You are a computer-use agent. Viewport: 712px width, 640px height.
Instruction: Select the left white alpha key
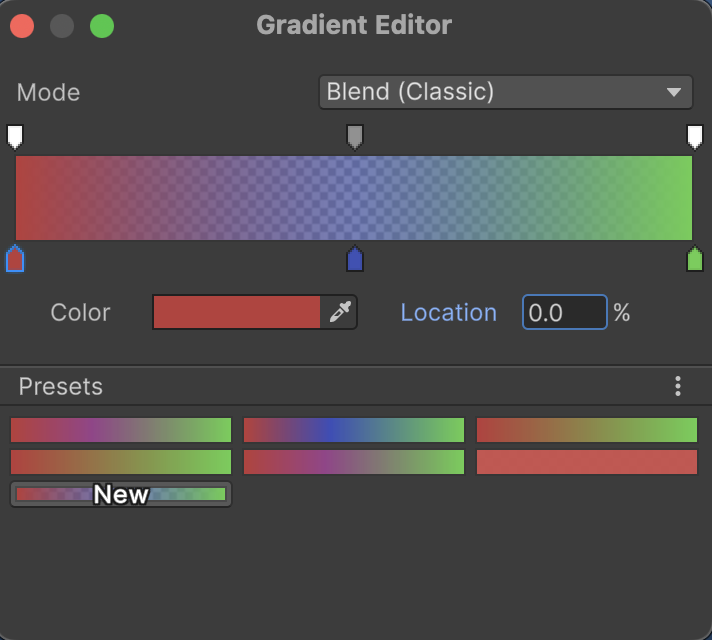pyautogui.click(x=15, y=136)
